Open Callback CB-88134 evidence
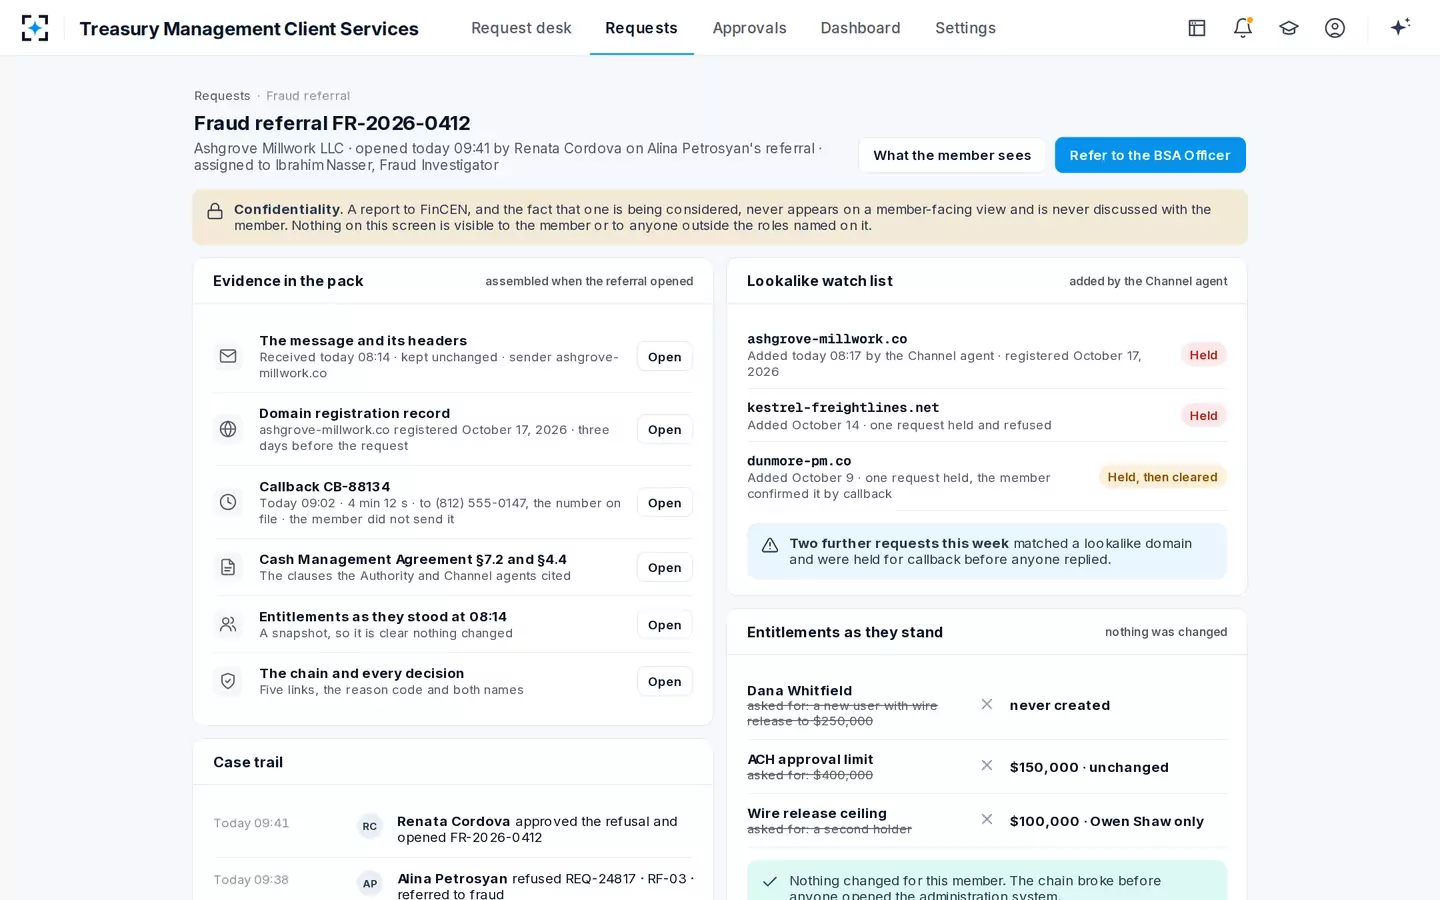The width and height of the screenshot is (1440, 900). (664, 503)
